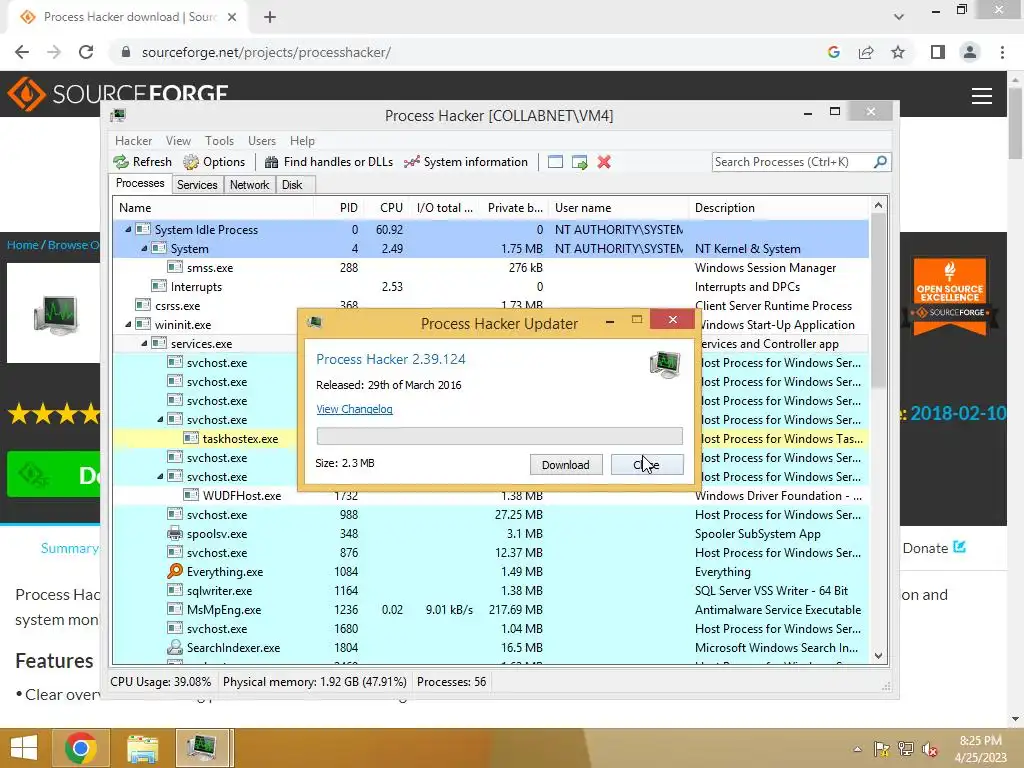
Task: Click the Chrome address bar URL
Action: click(266, 52)
